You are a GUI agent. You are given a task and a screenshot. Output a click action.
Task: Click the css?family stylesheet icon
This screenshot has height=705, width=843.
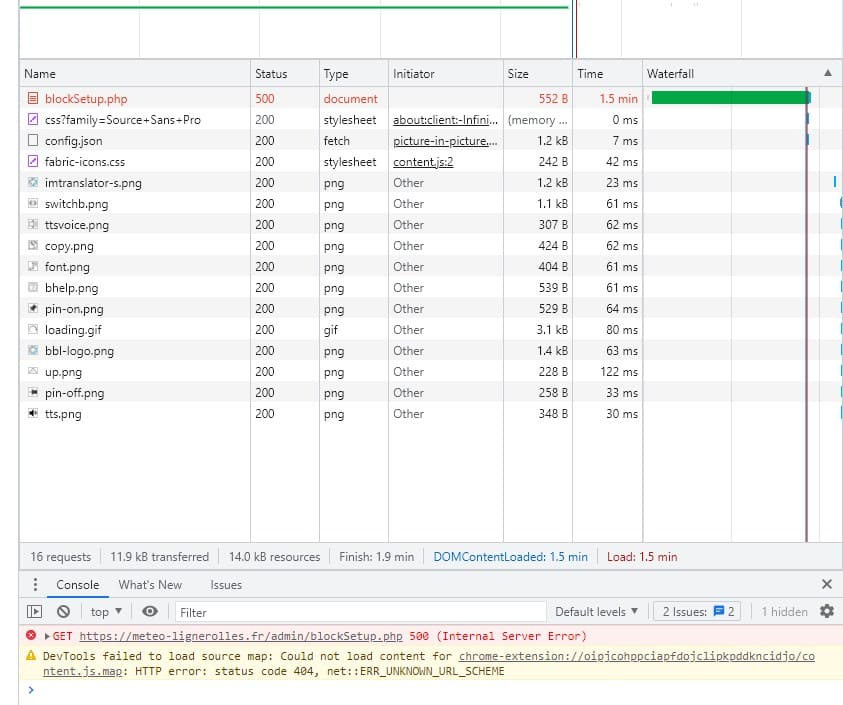pyautogui.click(x=33, y=119)
